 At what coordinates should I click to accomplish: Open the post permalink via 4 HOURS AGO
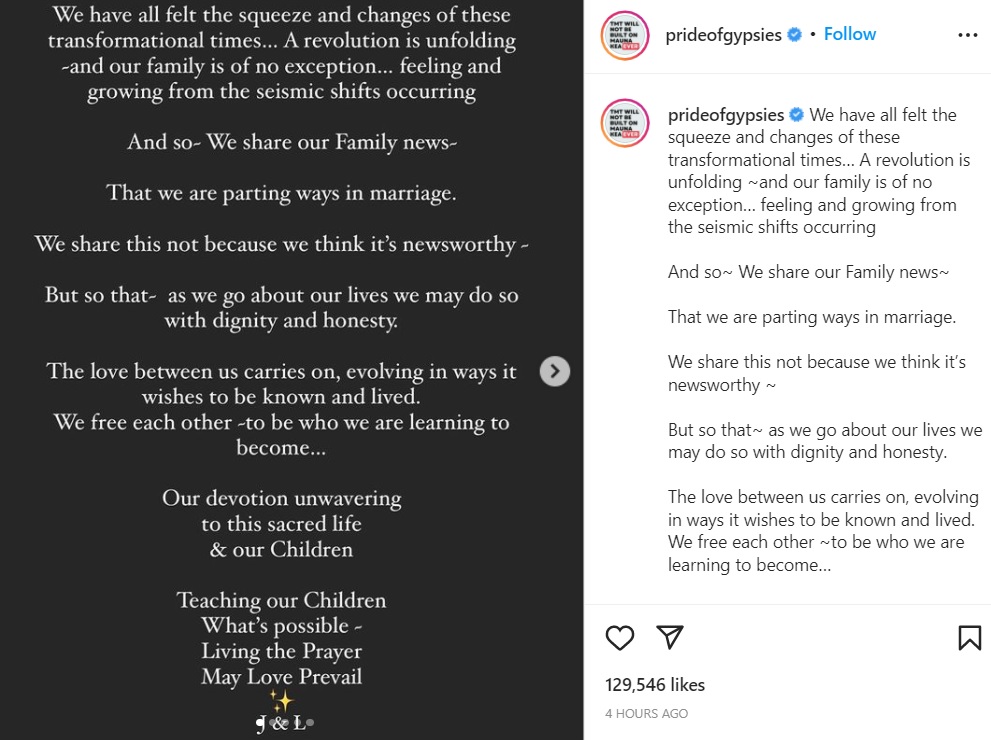646,714
